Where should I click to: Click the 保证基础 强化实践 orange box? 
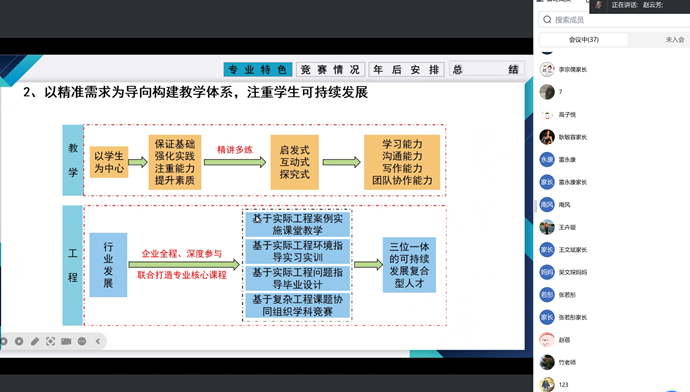[175, 162]
